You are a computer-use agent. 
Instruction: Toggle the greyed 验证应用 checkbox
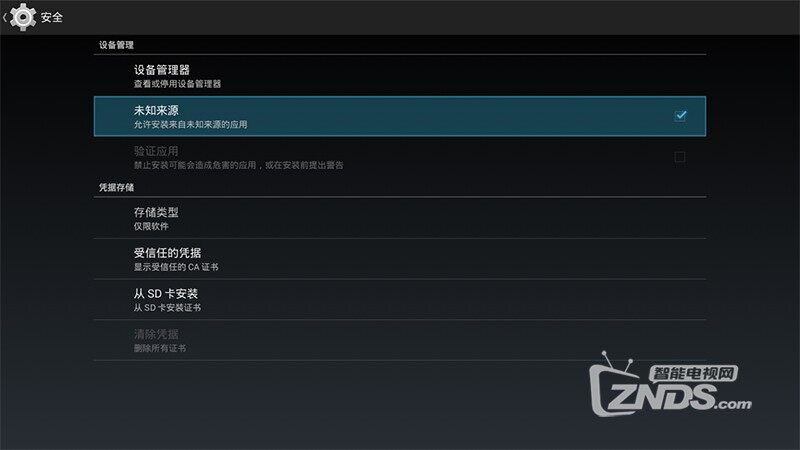(x=680, y=157)
